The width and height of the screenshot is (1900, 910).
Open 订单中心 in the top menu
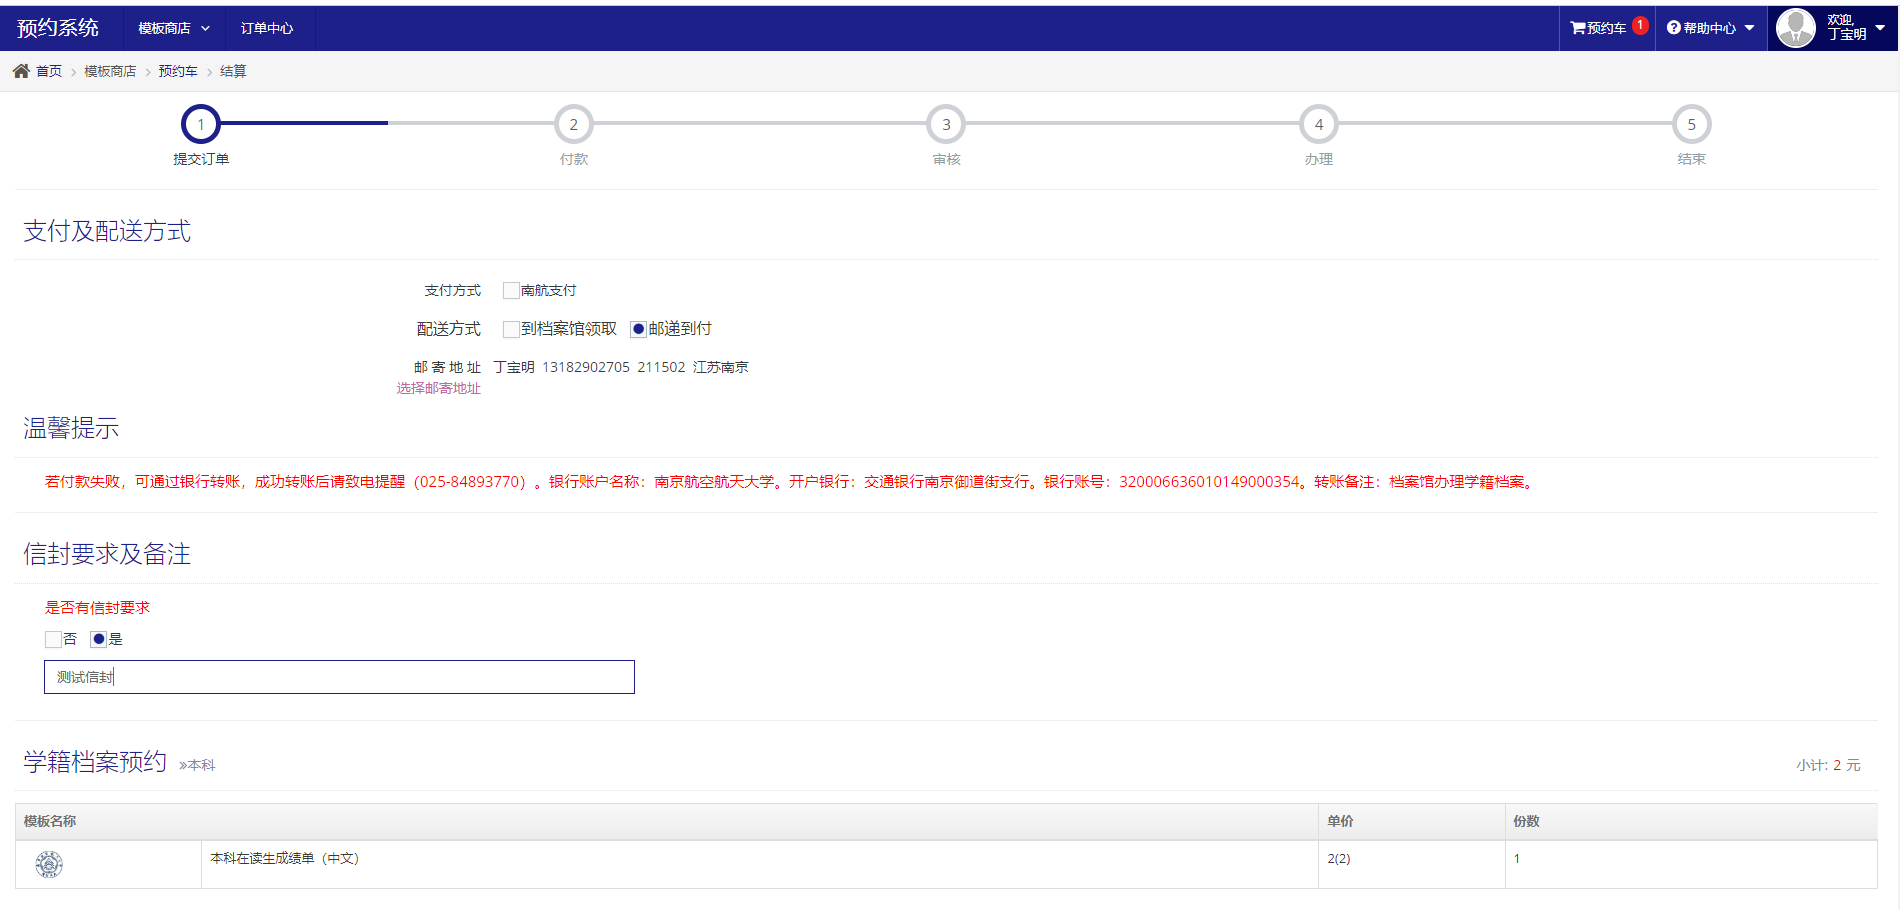tap(266, 28)
